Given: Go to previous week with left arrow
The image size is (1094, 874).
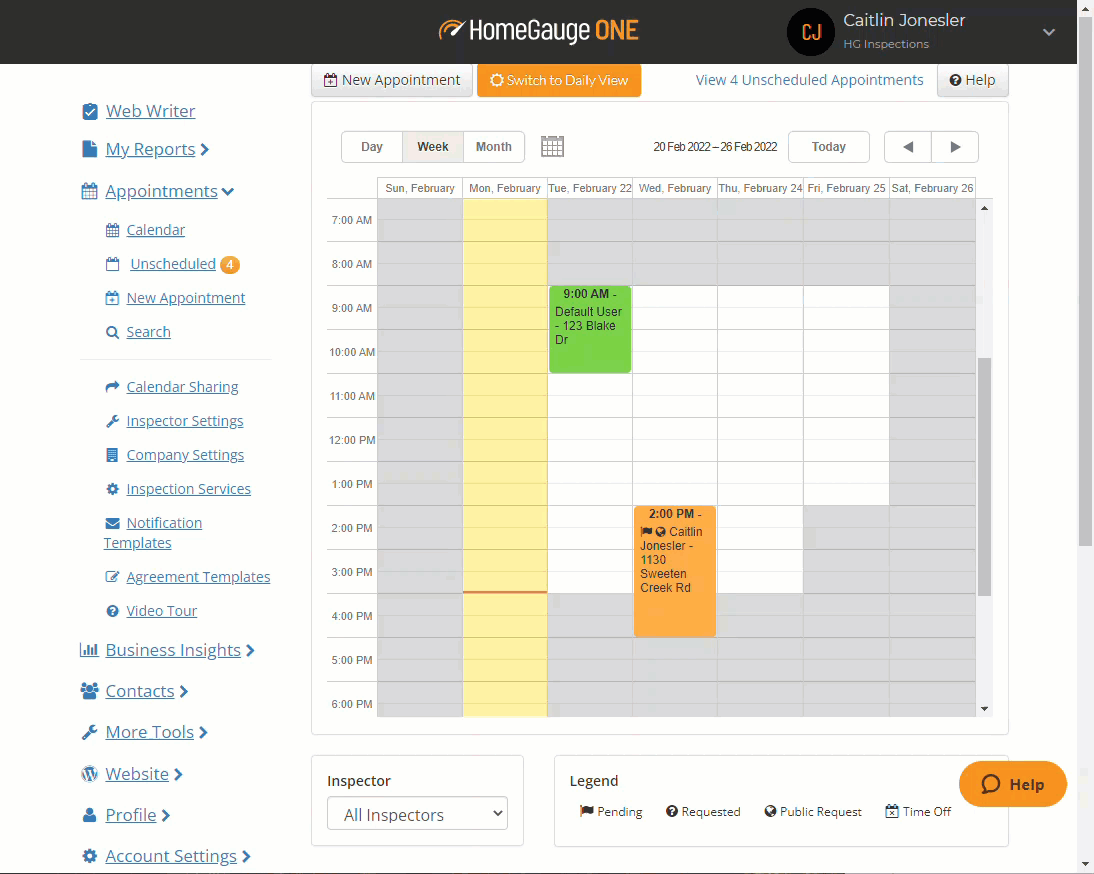Looking at the screenshot, I should tap(908, 147).
